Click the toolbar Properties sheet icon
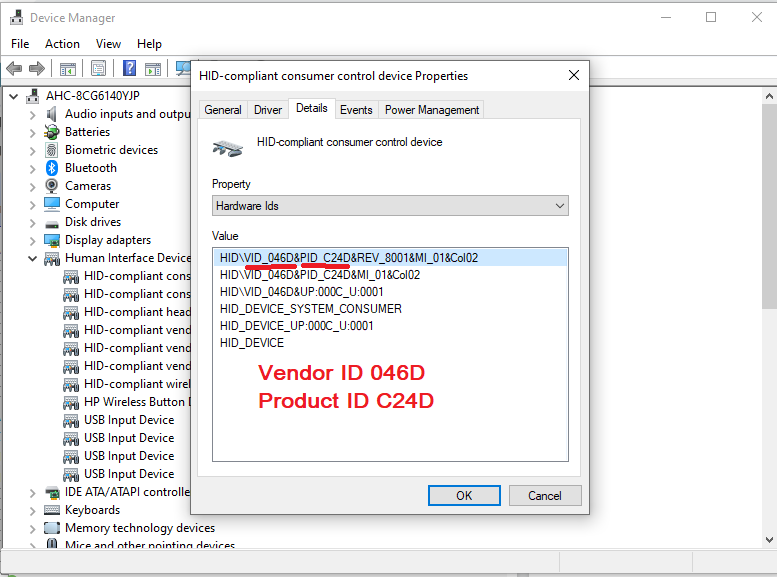Viewport: 777px width, 577px height. point(98,69)
